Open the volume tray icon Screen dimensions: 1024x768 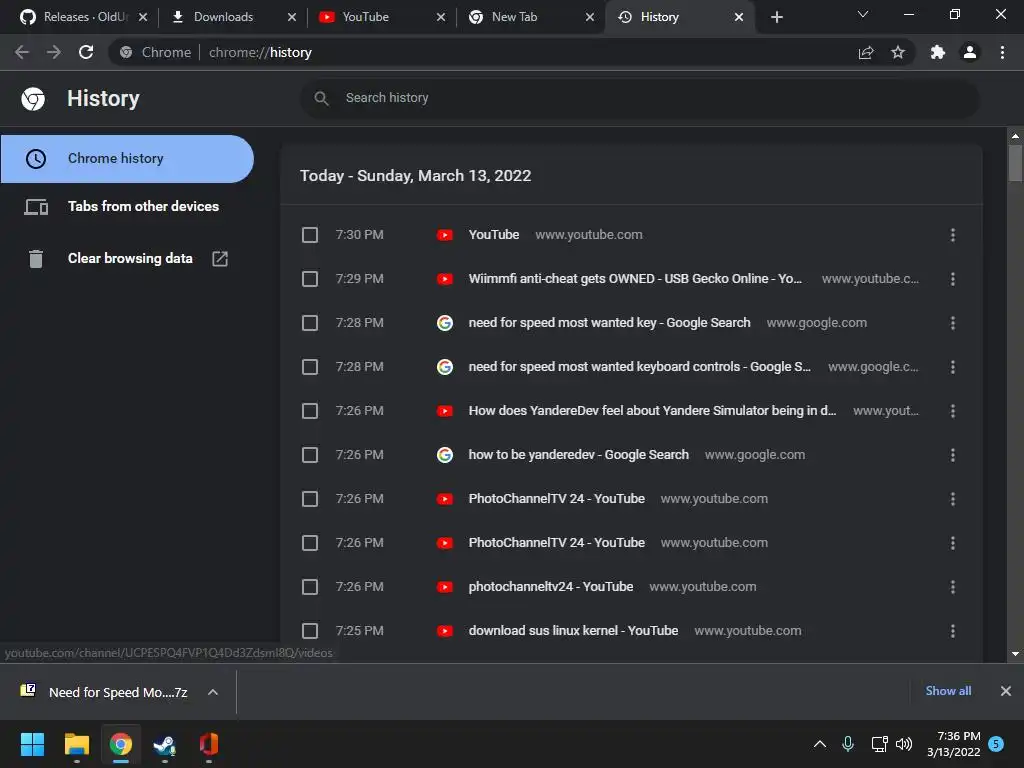[x=904, y=744]
